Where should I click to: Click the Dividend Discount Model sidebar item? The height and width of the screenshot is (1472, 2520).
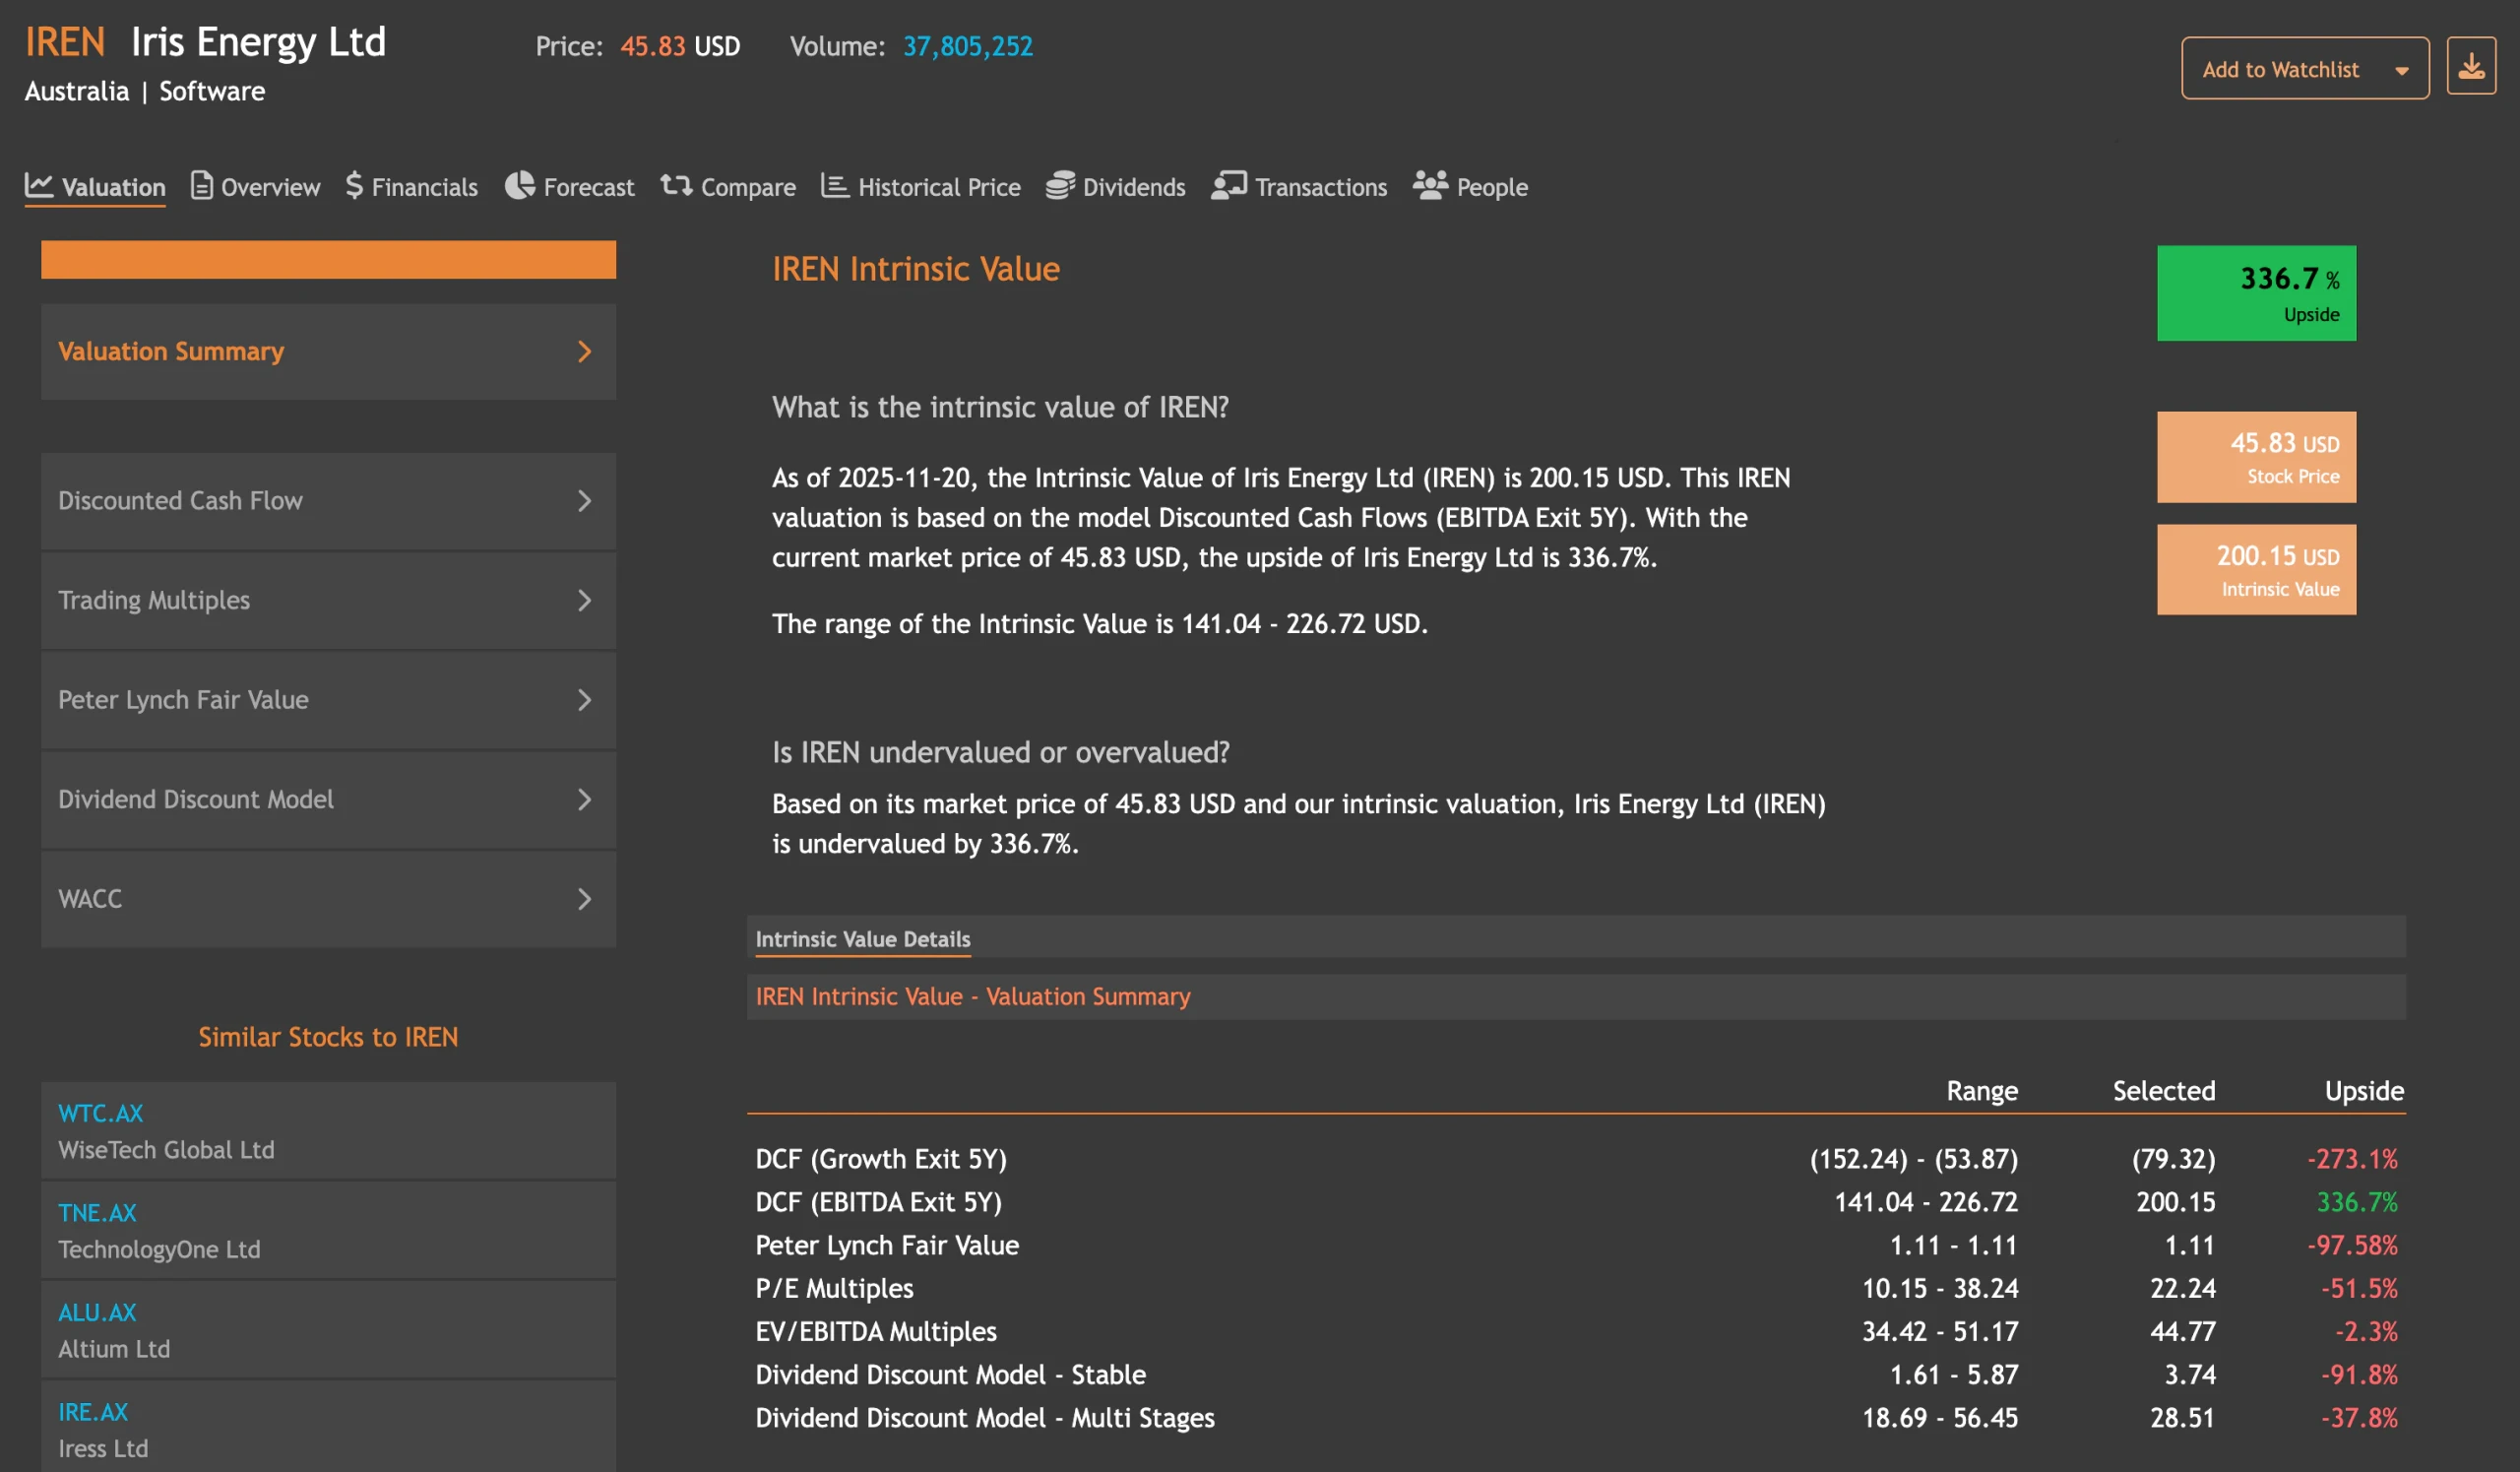[x=328, y=800]
